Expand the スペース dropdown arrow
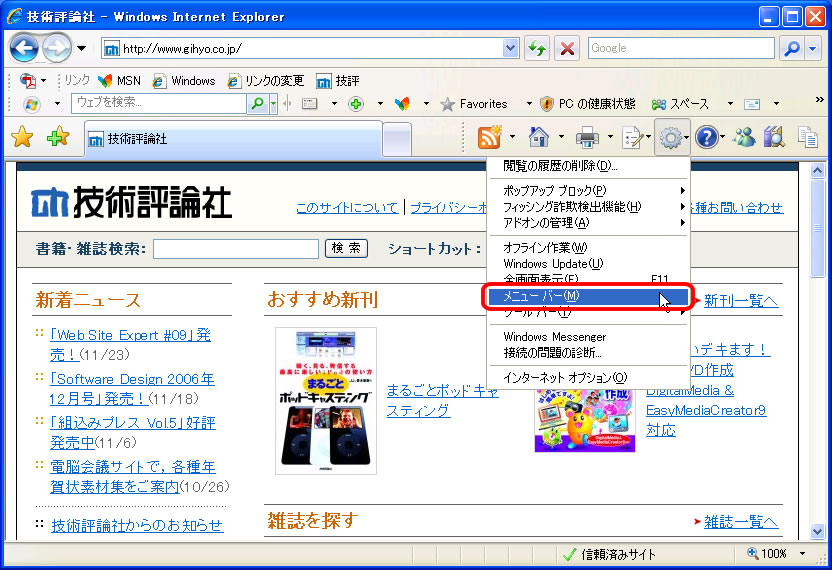The height and width of the screenshot is (570, 832). 730,103
